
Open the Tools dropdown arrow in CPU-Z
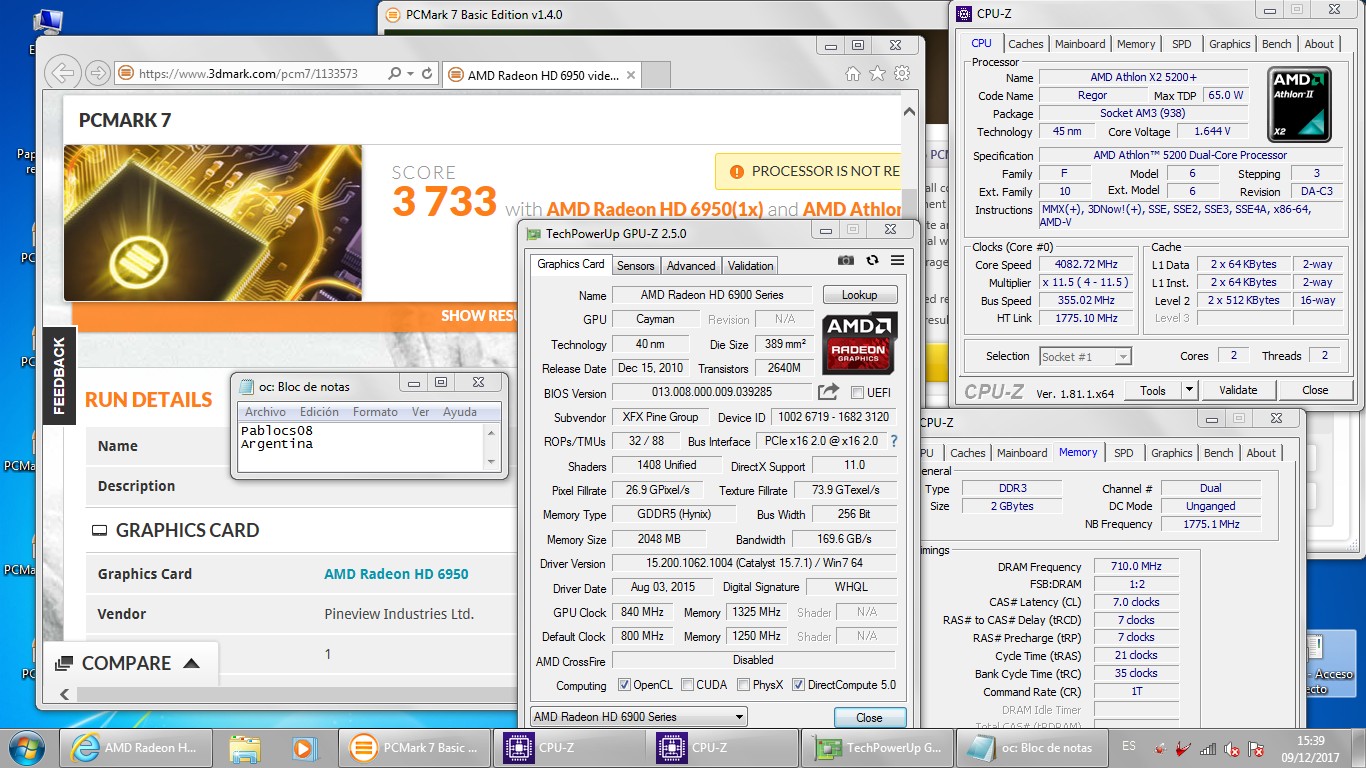(1189, 390)
